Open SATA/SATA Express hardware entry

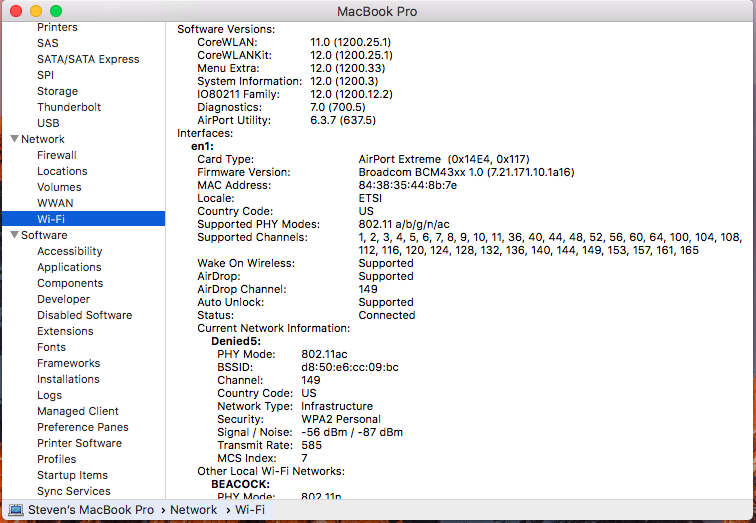88,59
